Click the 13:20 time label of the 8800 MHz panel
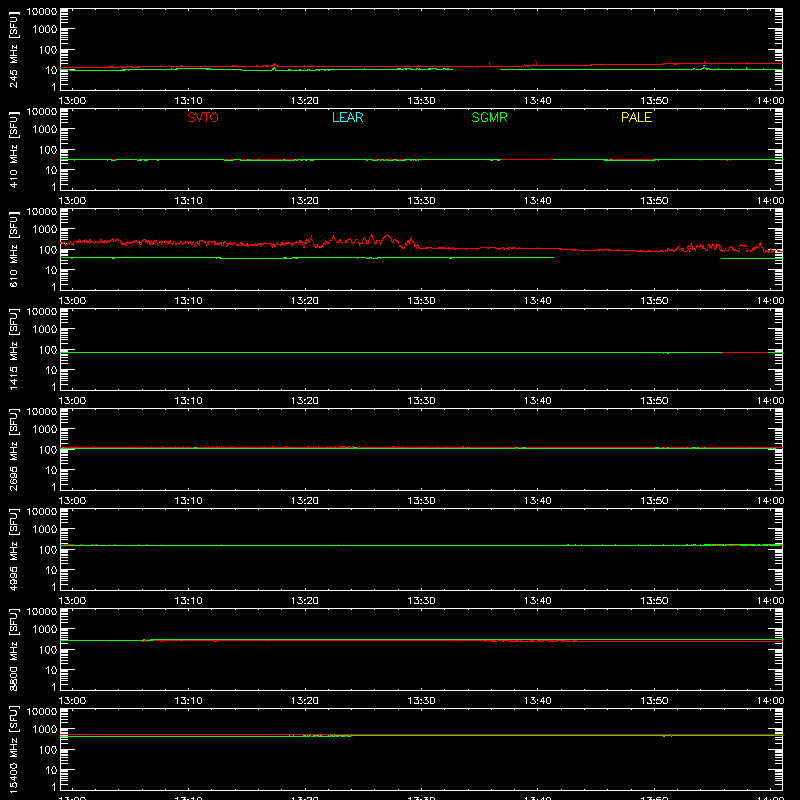Image resolution: width=800 pixels, height=800 pixels. tap(305, 701)
